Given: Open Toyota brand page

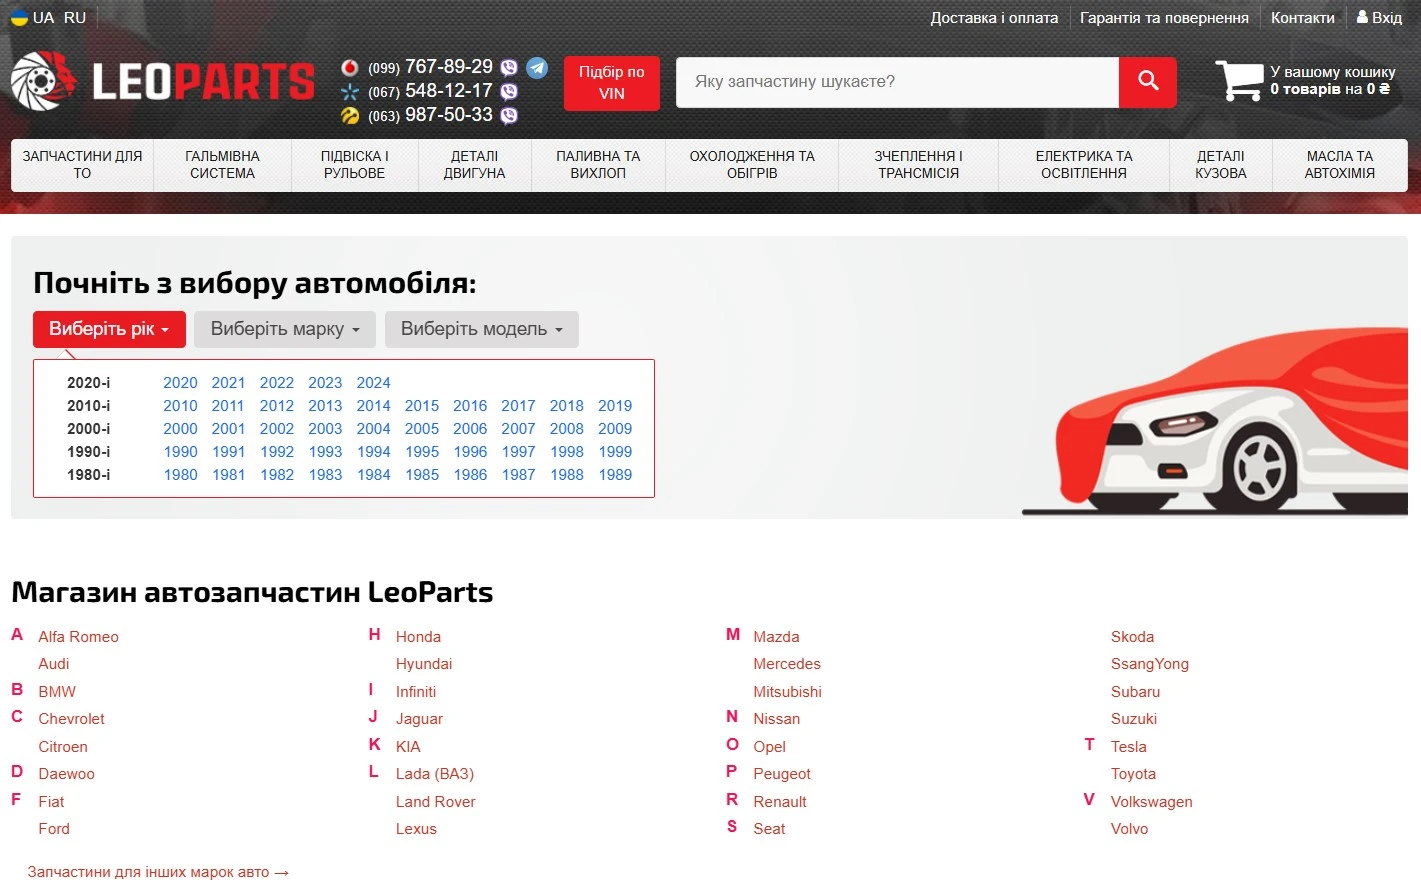Looking at the screenshot, I should point(1133,774).
